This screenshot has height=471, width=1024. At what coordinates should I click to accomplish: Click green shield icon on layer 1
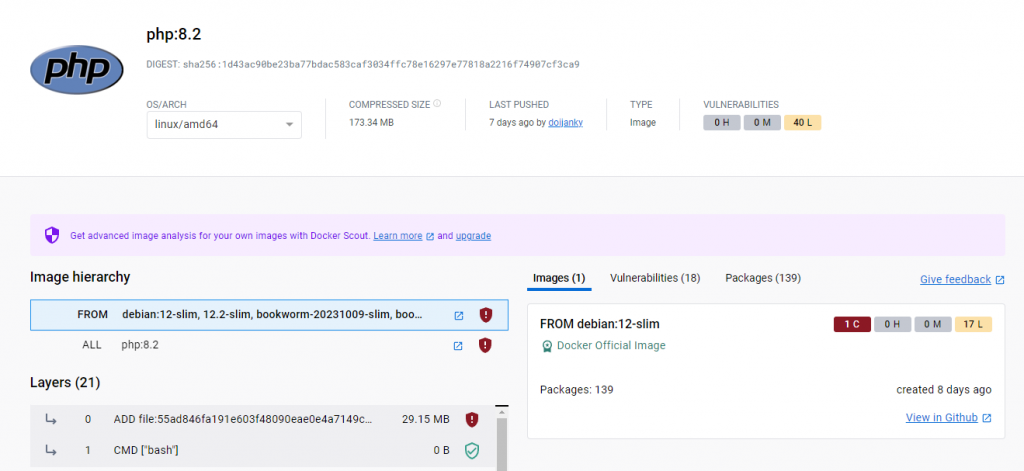pos(472,450)
